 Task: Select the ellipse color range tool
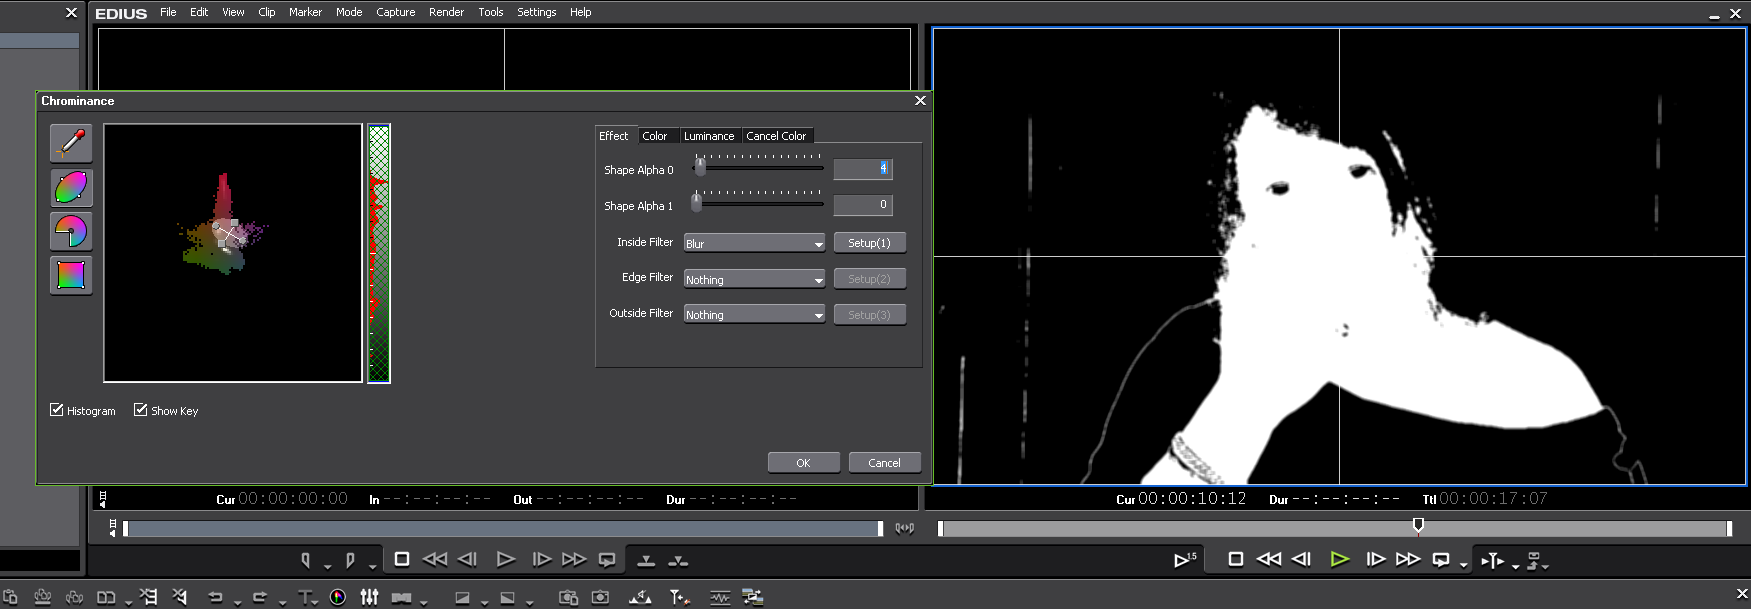(71, 187)
